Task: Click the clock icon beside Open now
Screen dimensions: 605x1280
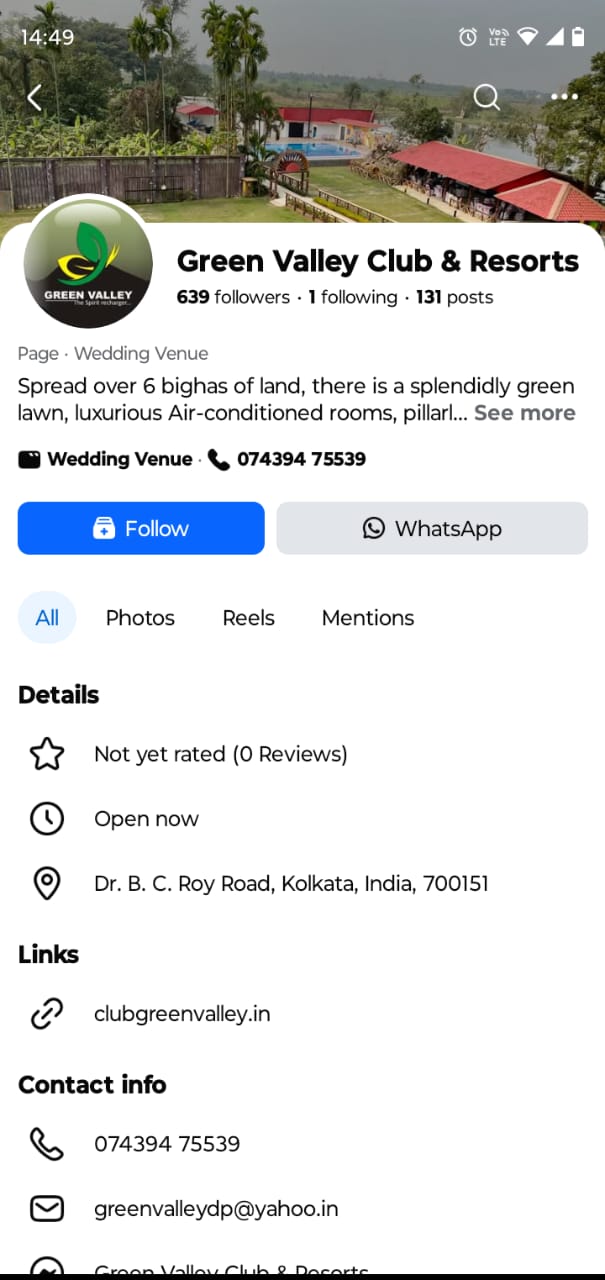Action: 47,818
